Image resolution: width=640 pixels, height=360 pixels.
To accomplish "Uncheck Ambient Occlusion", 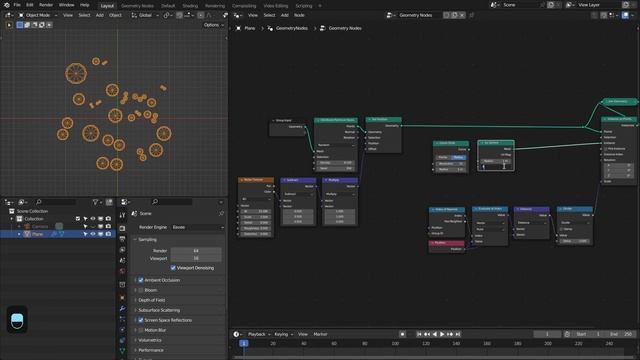I will tap(141, 280).
